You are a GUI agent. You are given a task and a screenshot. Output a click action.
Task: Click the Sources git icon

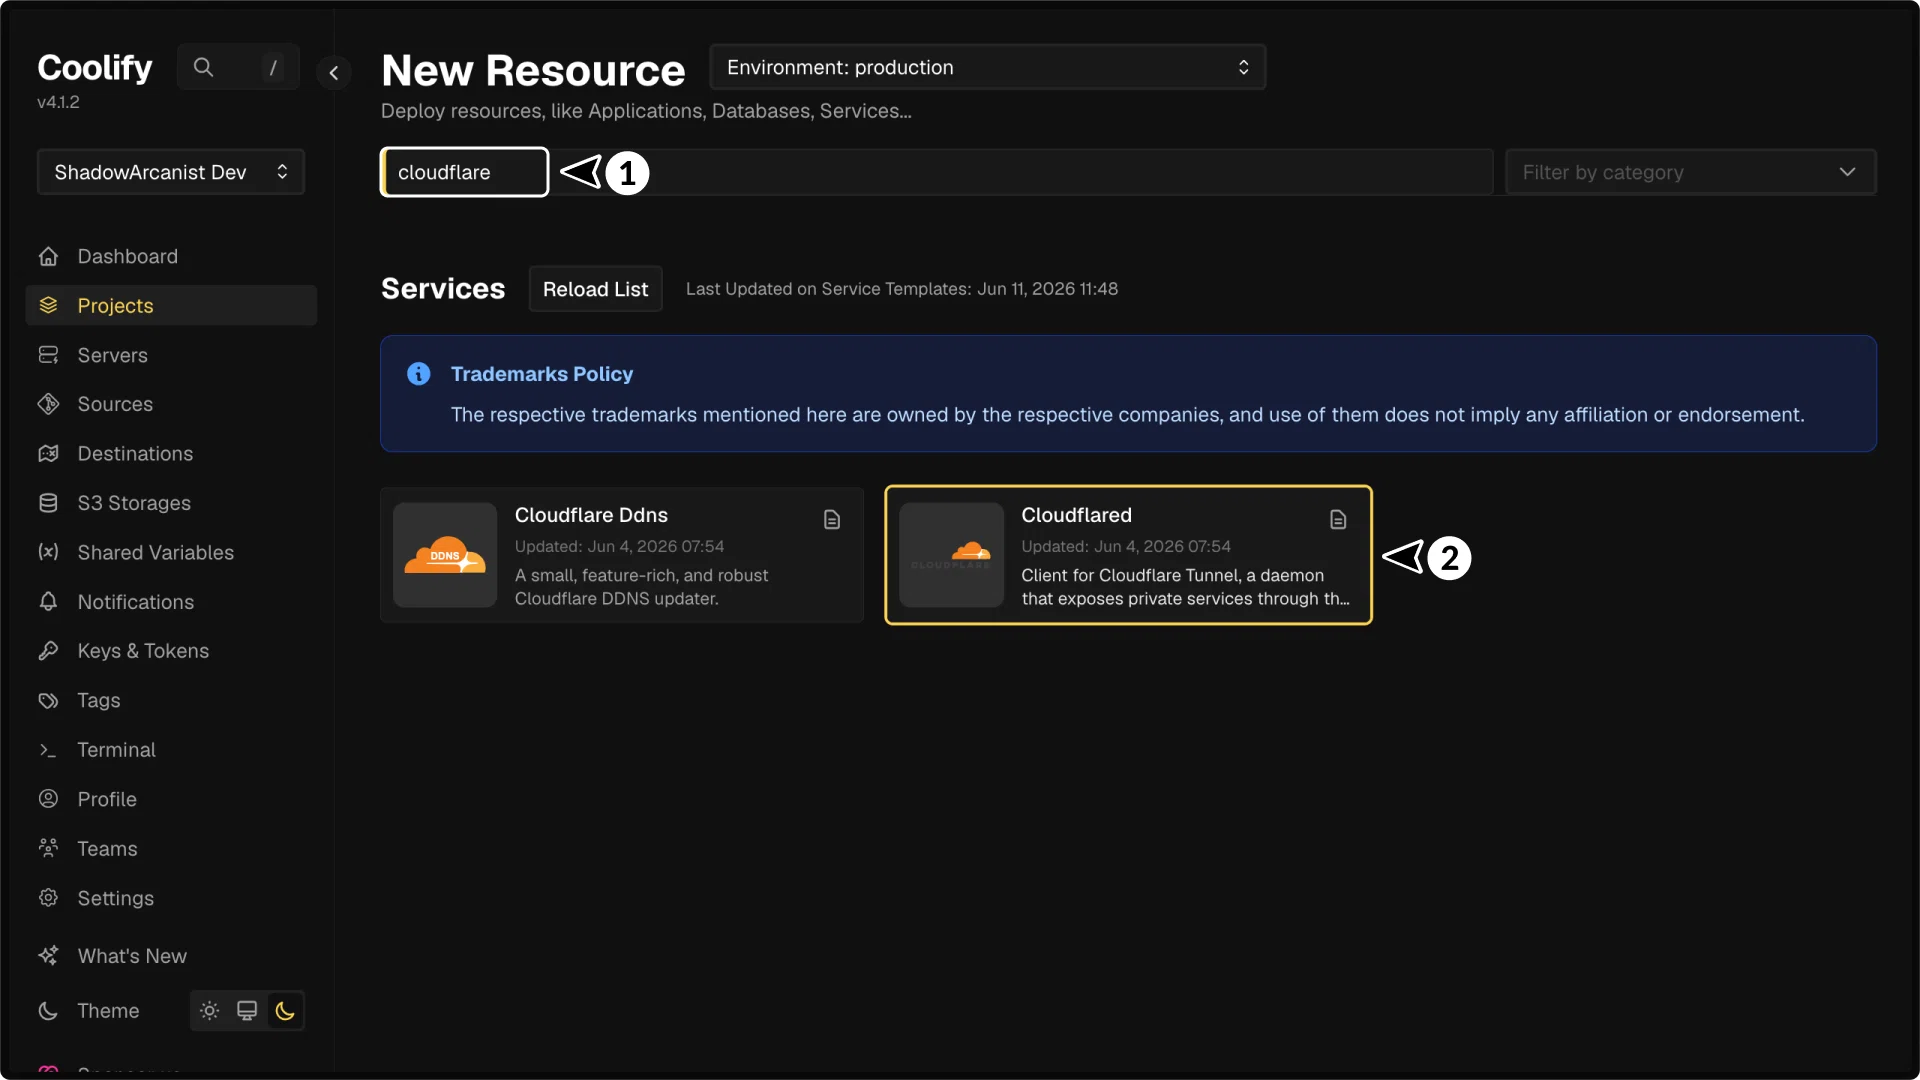(x=48, y=404)
